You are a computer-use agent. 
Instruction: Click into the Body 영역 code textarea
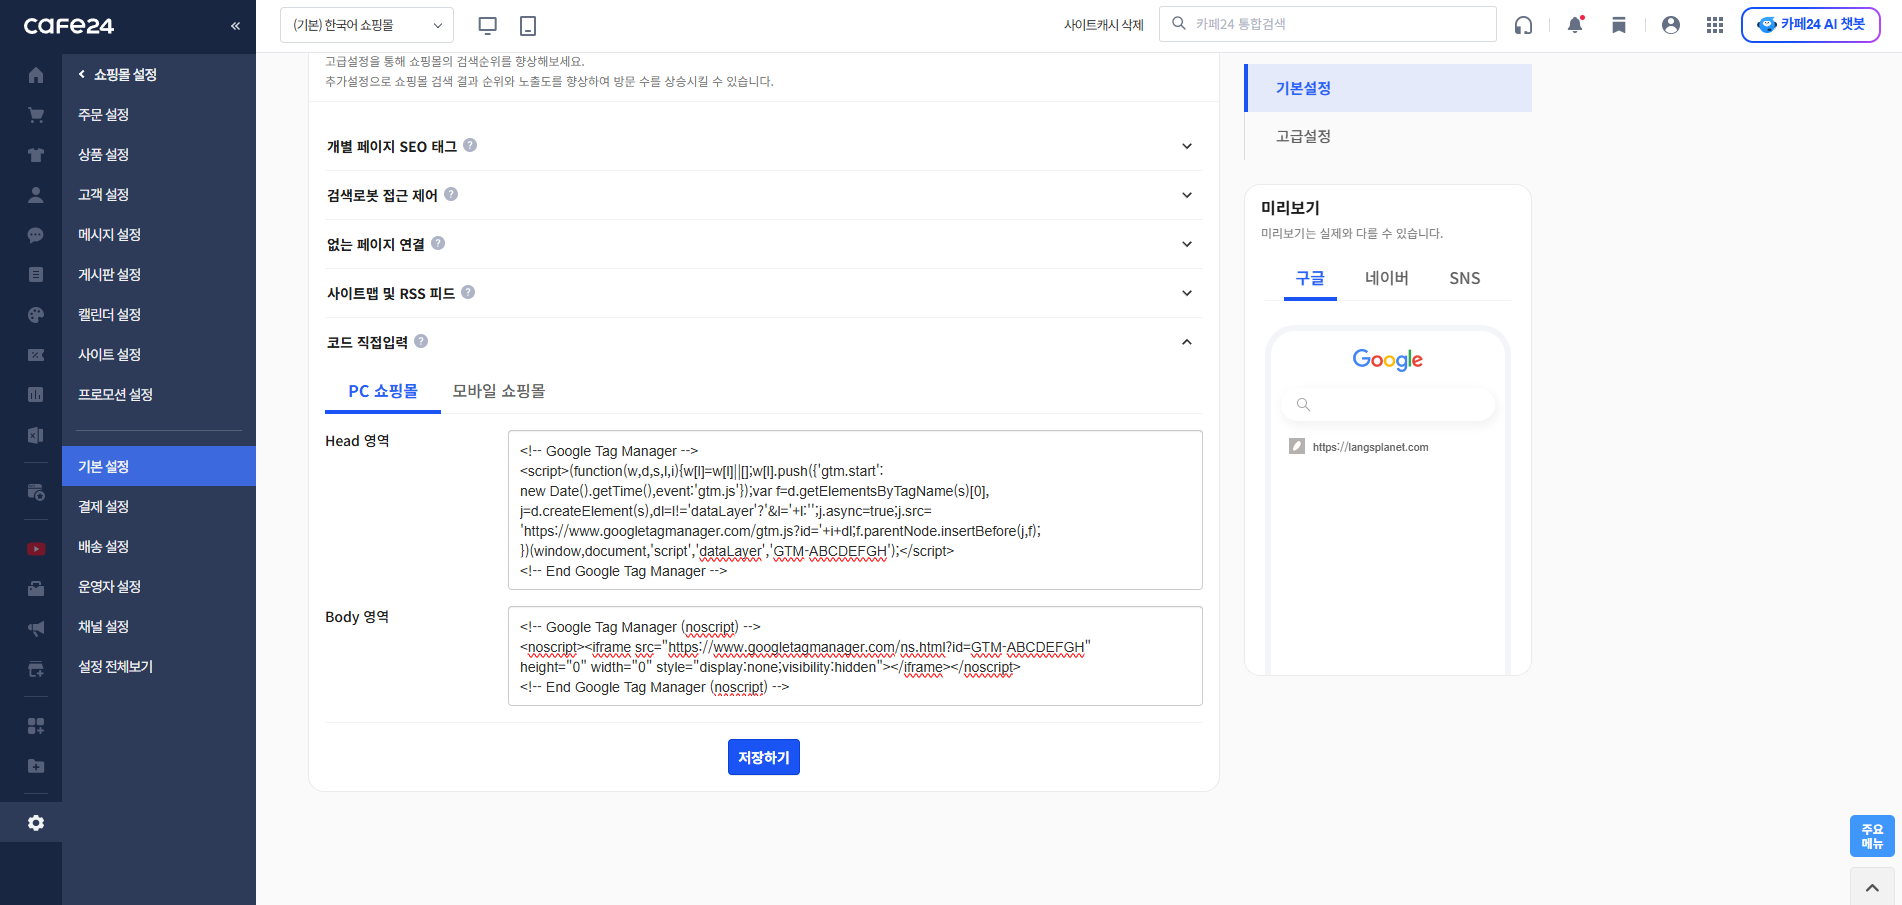855,656
